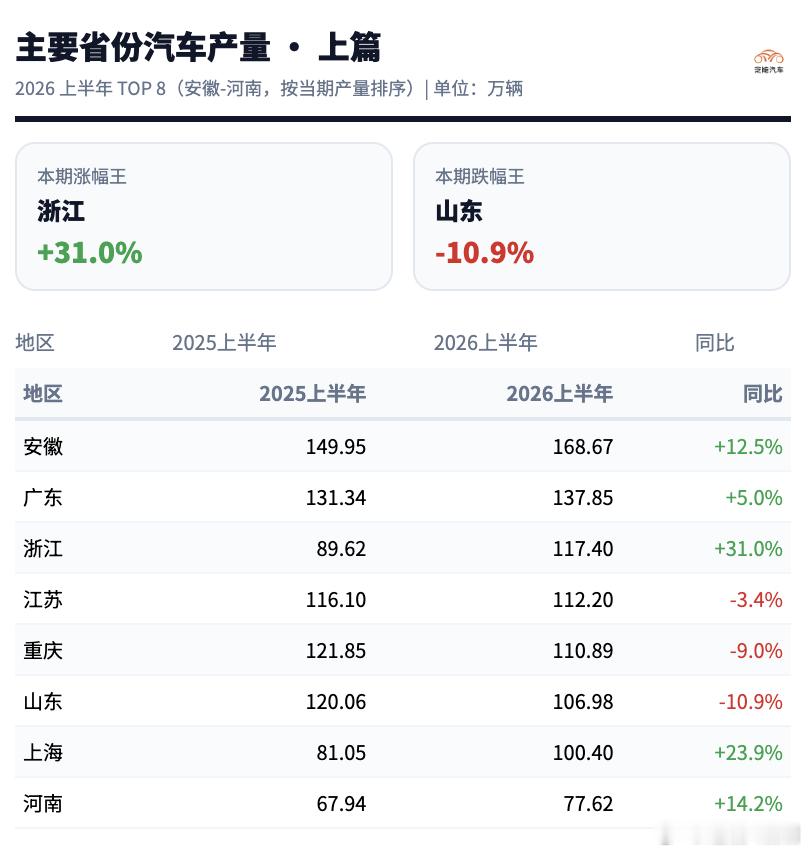The image size is (808, 854).
Task: Click the +14.2% cell for 河南
Action: 748,804
